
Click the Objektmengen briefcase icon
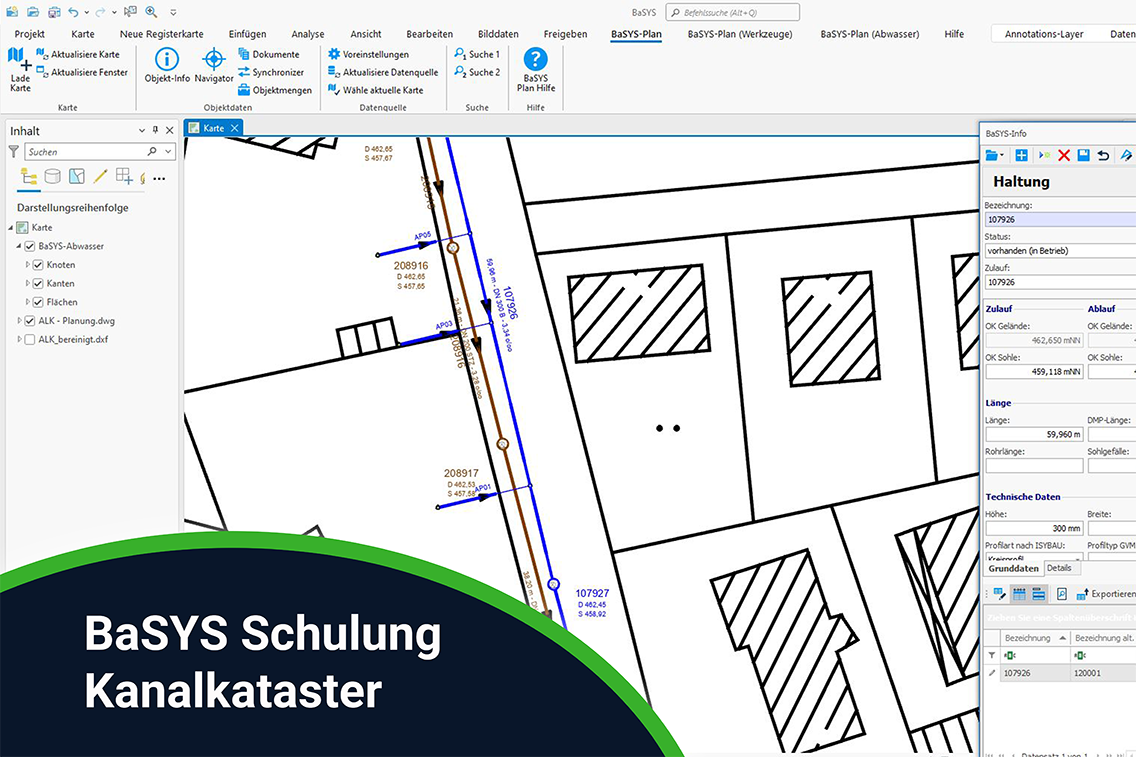tap(244, 90)
